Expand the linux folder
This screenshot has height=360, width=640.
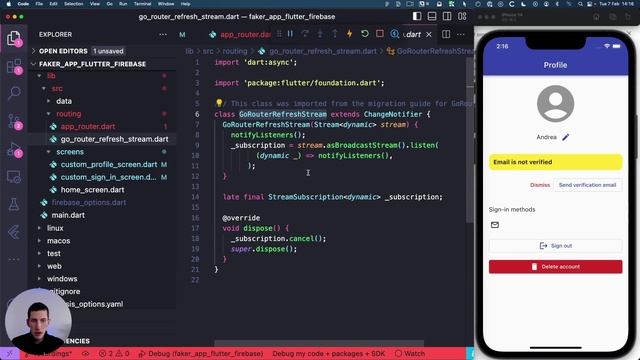coord(55,228)
